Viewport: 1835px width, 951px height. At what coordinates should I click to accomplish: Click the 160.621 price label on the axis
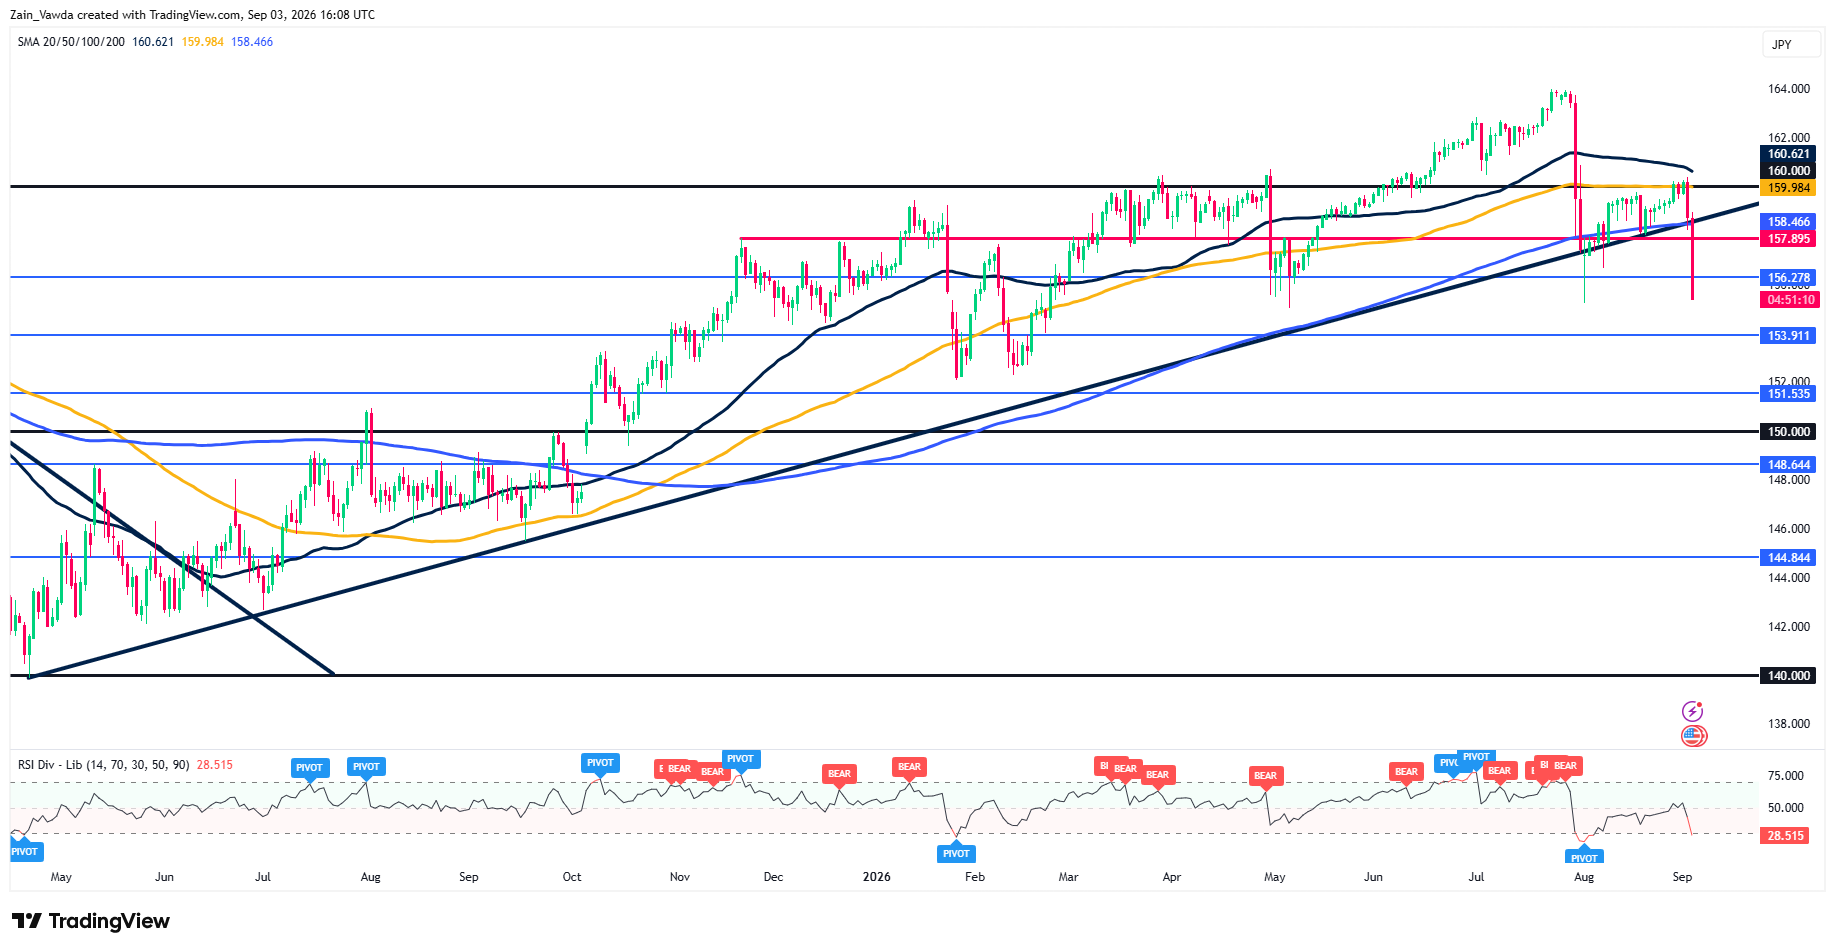(1788, 154)
